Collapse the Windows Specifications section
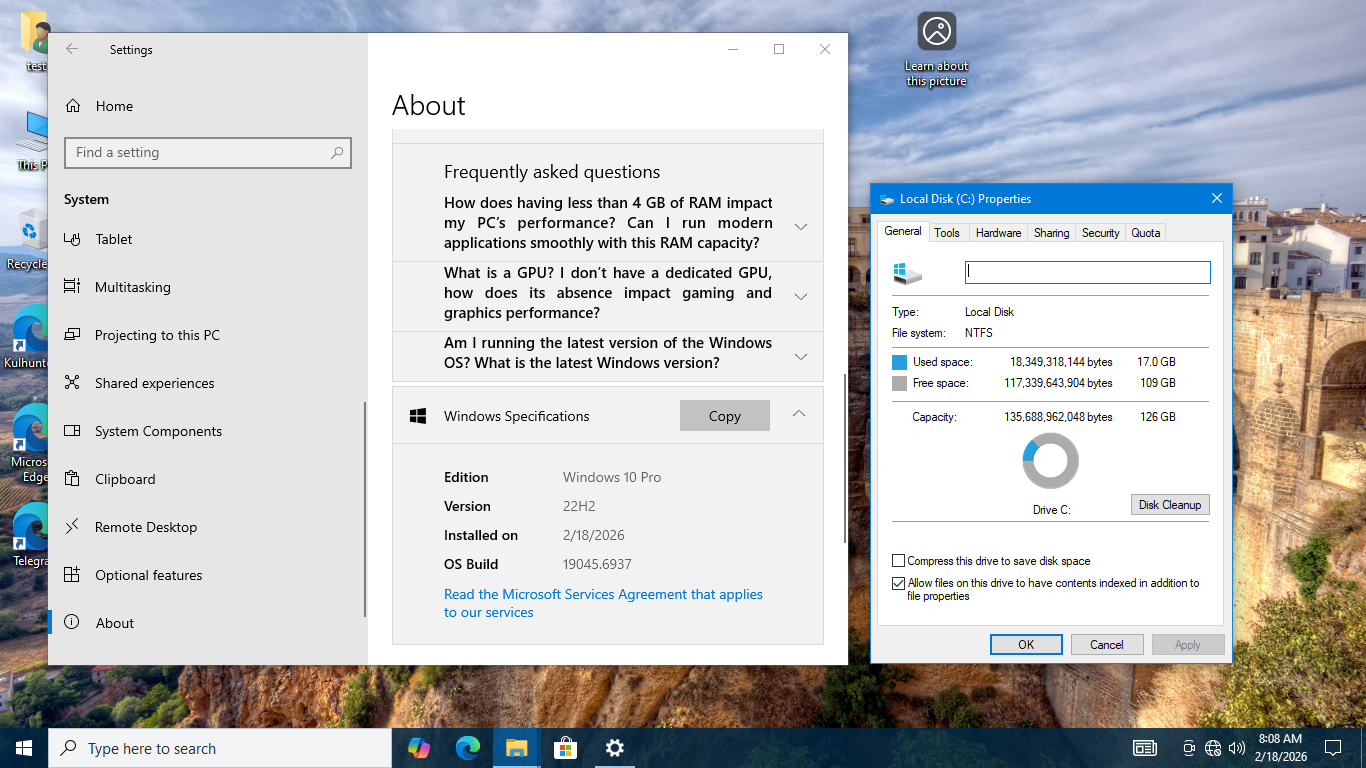Viewport: 1366px width, 768px height. coord(798,414)
